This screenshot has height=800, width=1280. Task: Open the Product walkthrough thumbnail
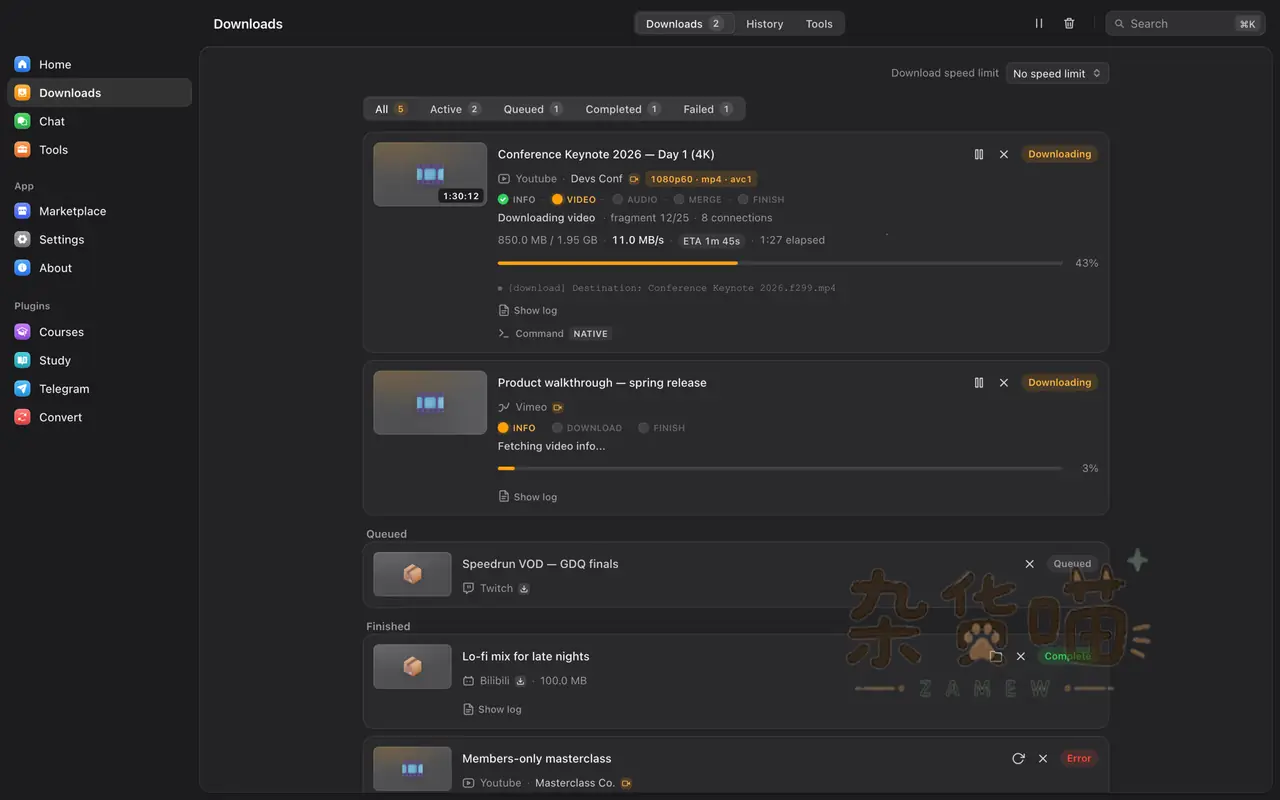[430, 403]
